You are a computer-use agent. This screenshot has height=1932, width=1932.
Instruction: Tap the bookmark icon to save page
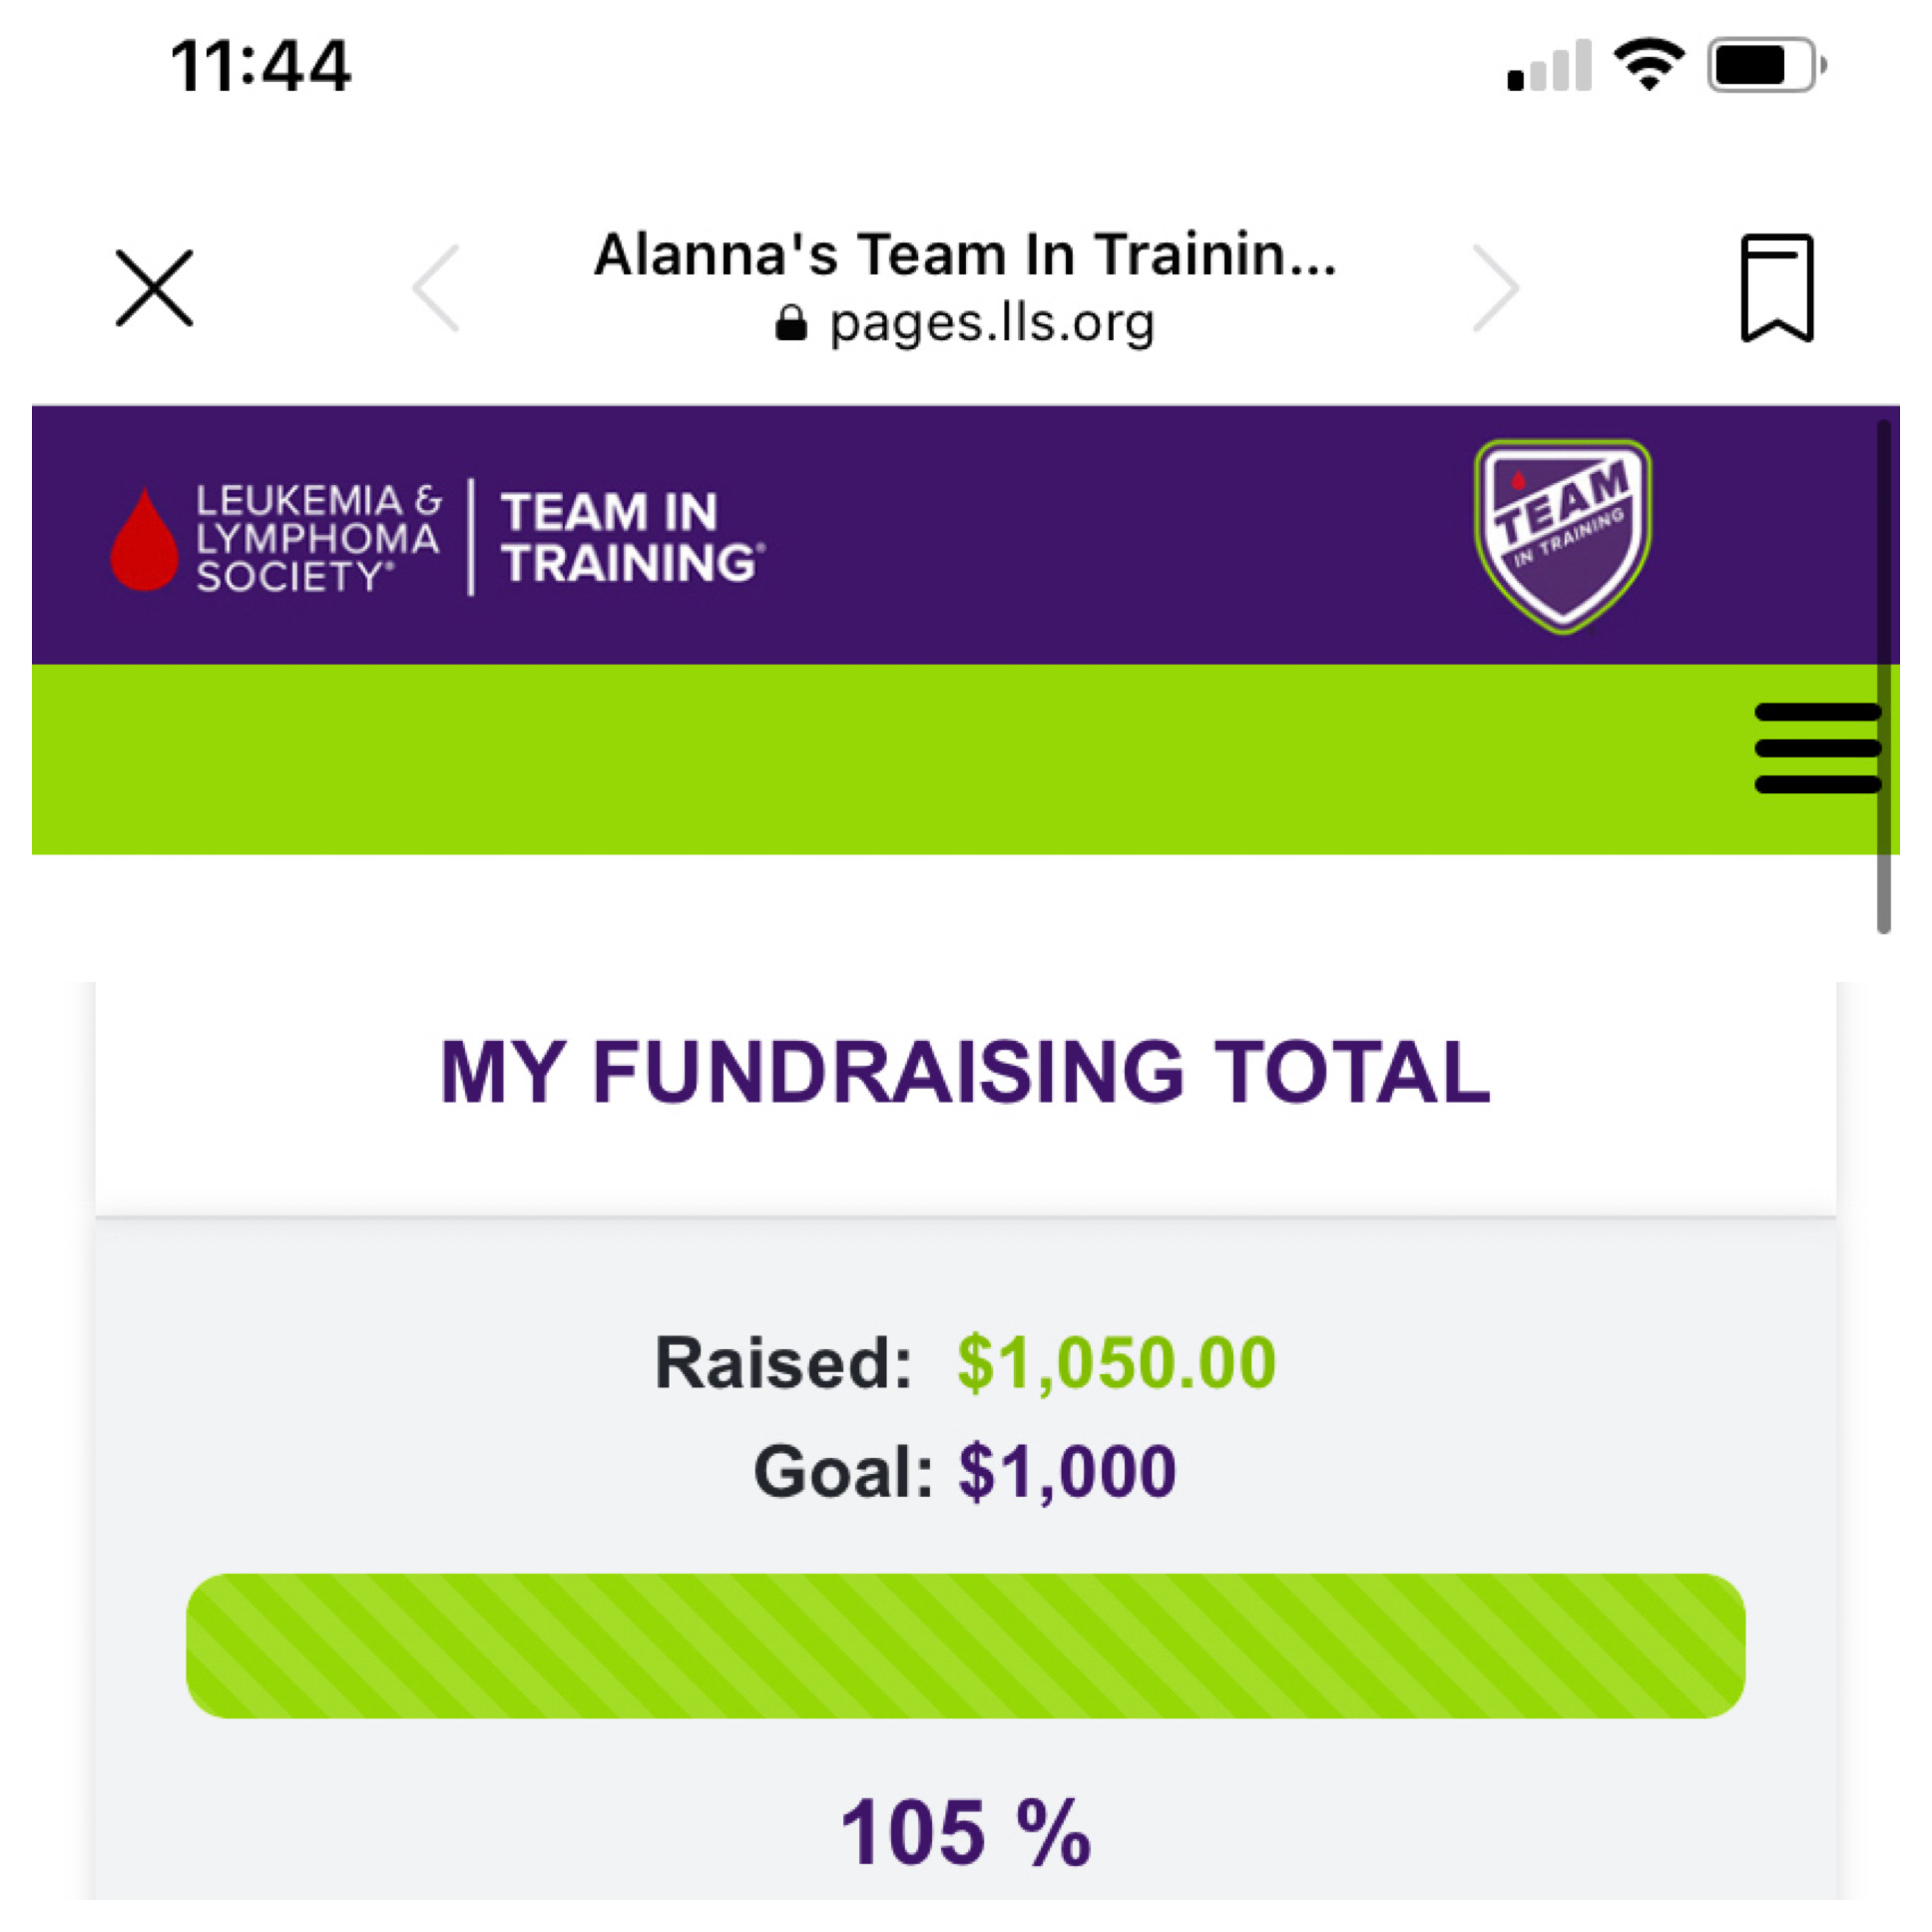point(1776,288)
